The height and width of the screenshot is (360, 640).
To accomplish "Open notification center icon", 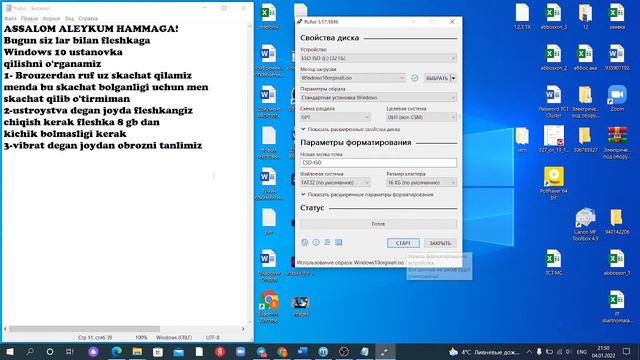I will tap(627, 352).
